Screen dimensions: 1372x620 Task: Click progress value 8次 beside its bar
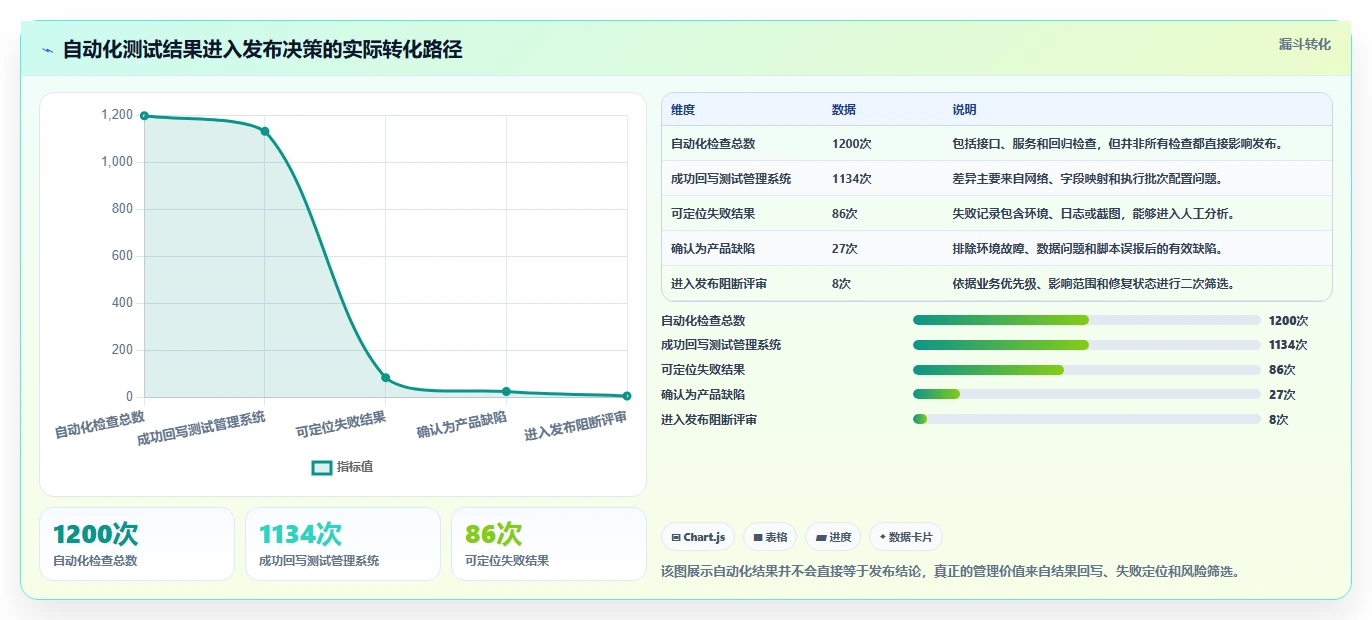1278,420
